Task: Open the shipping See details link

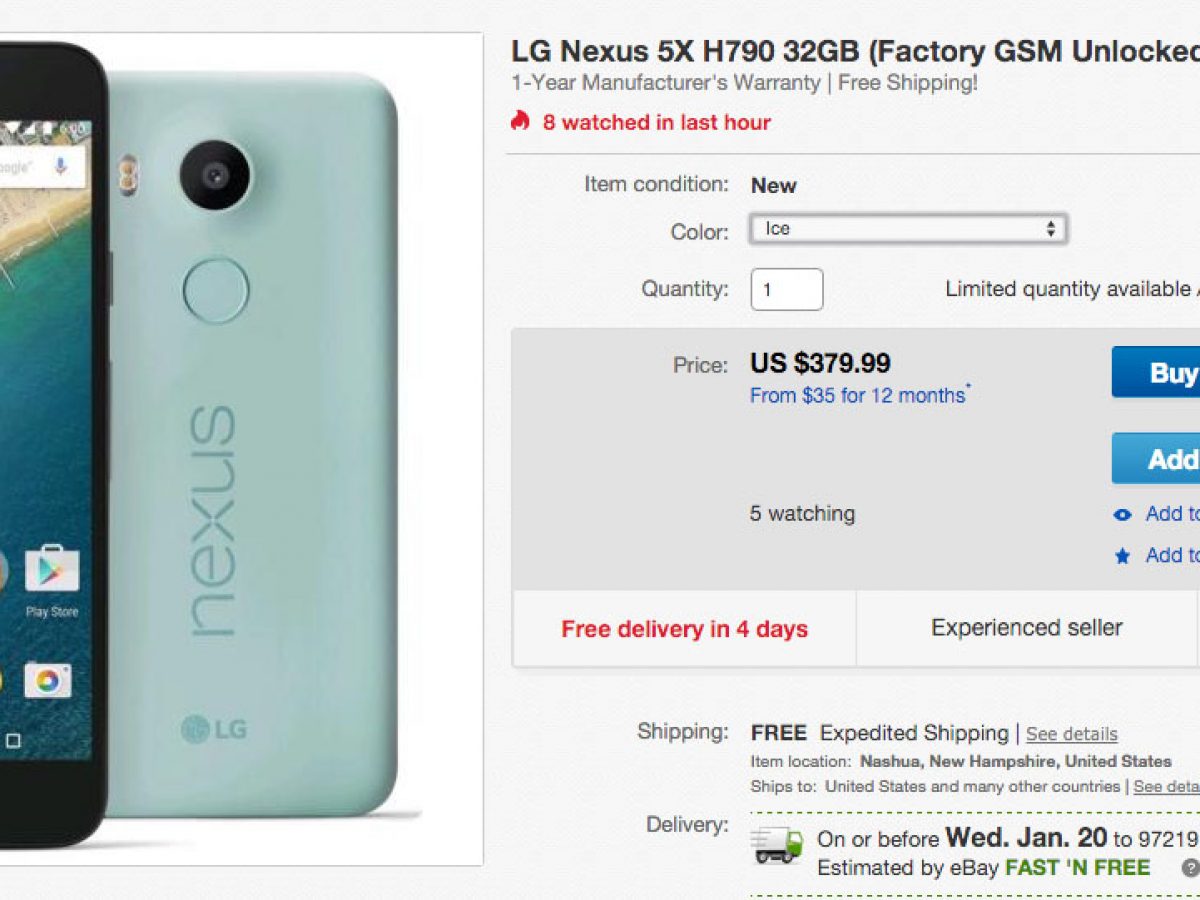Action: coord(1072,734)
